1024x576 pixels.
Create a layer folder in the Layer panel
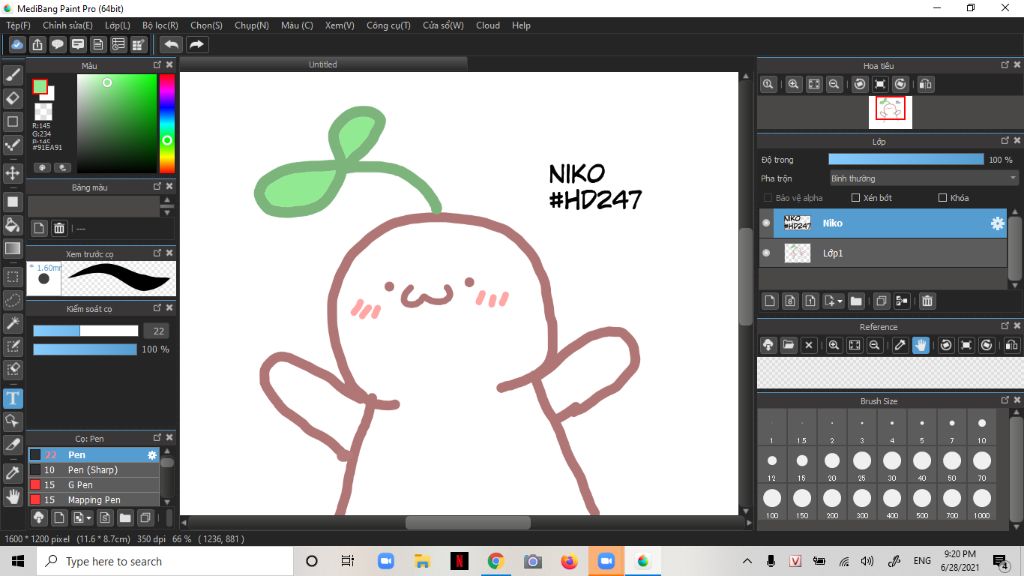point(856,301)
